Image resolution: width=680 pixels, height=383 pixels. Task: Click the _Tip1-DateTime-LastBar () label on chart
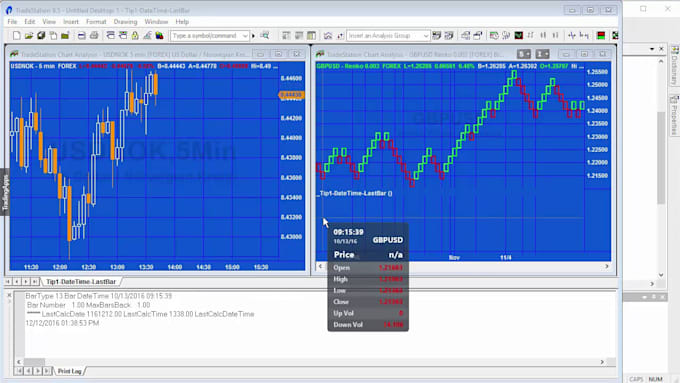click(x=356, y=193)
